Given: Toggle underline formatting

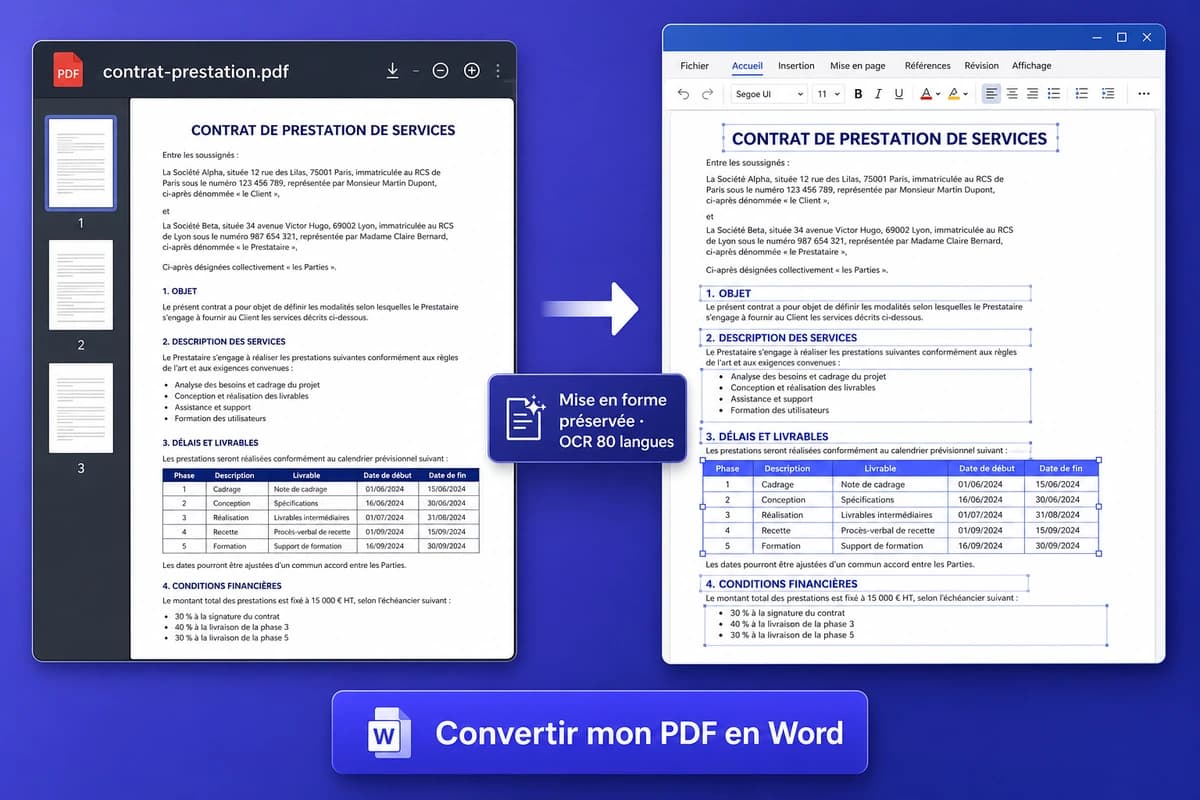Looking at the screenshot, I should pyautogui.click(x=899, y=94).
